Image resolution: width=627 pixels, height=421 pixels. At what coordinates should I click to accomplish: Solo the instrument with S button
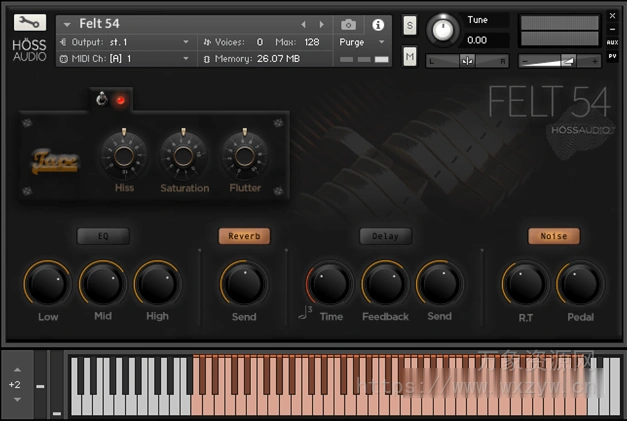[x=409, y=26]
